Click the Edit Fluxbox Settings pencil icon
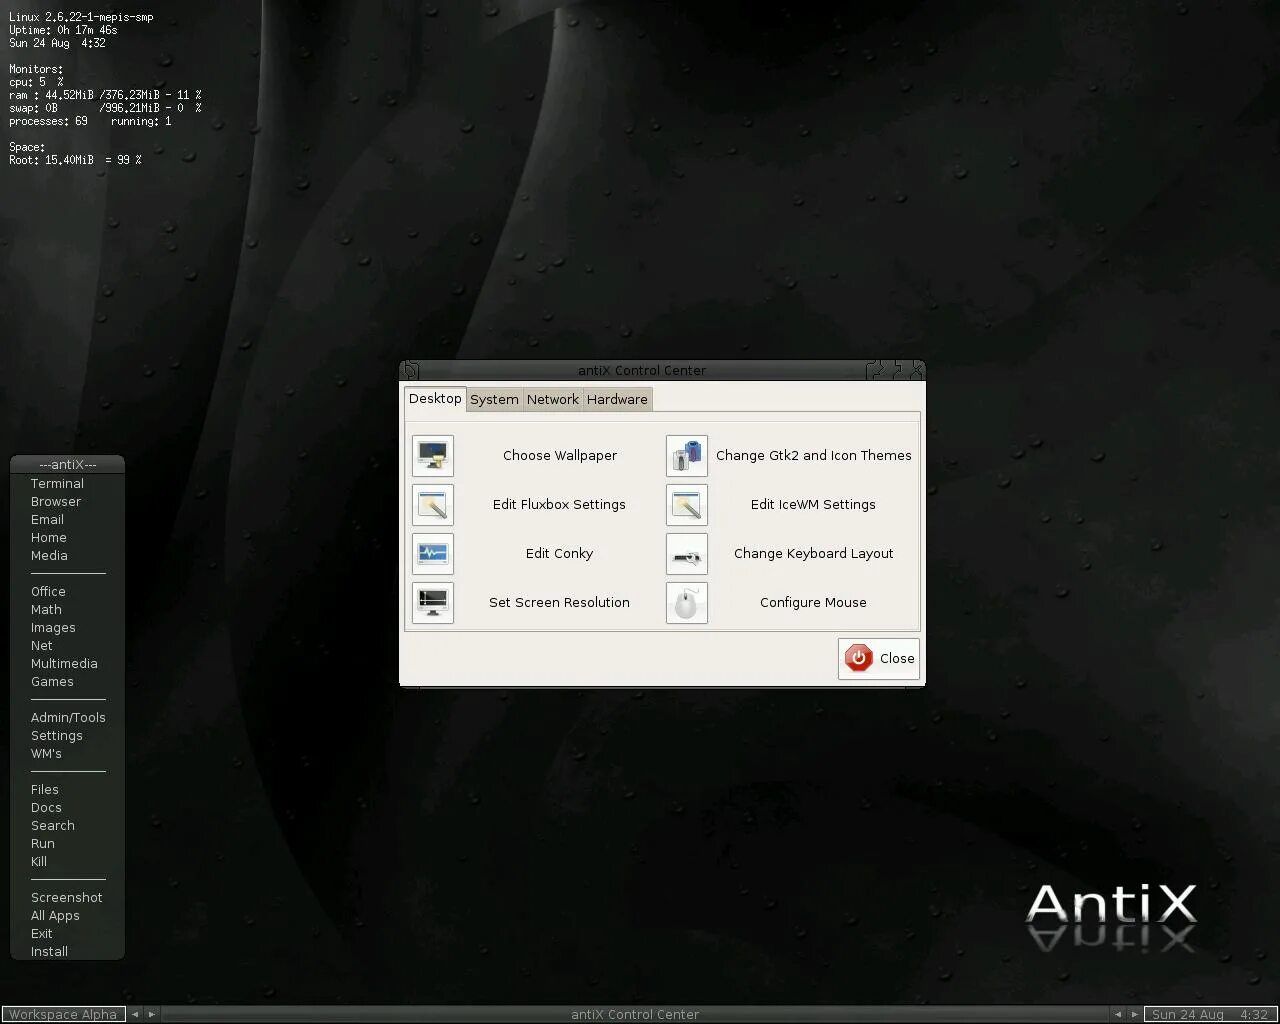 [x=433, y=505]
